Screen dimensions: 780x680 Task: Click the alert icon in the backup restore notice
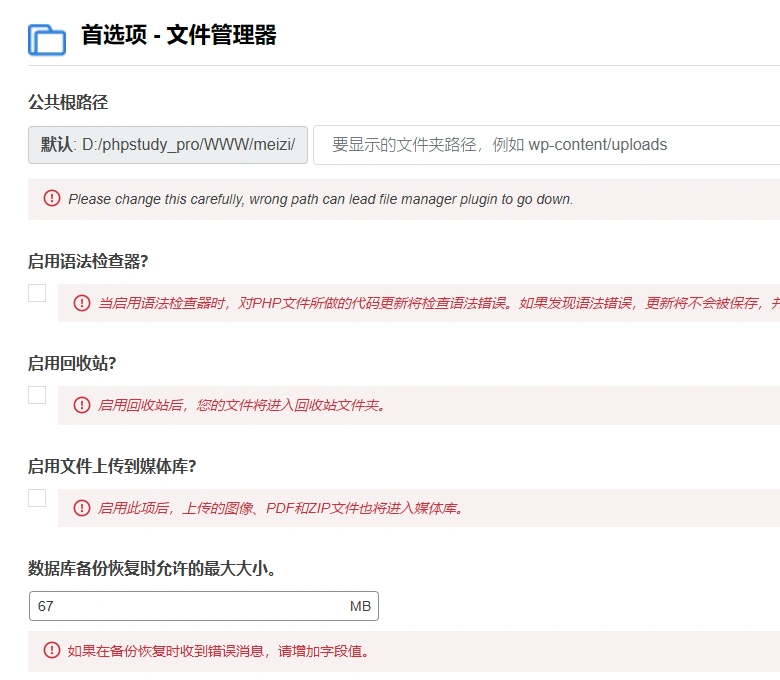pyautogui.click(x=52, y=650)
